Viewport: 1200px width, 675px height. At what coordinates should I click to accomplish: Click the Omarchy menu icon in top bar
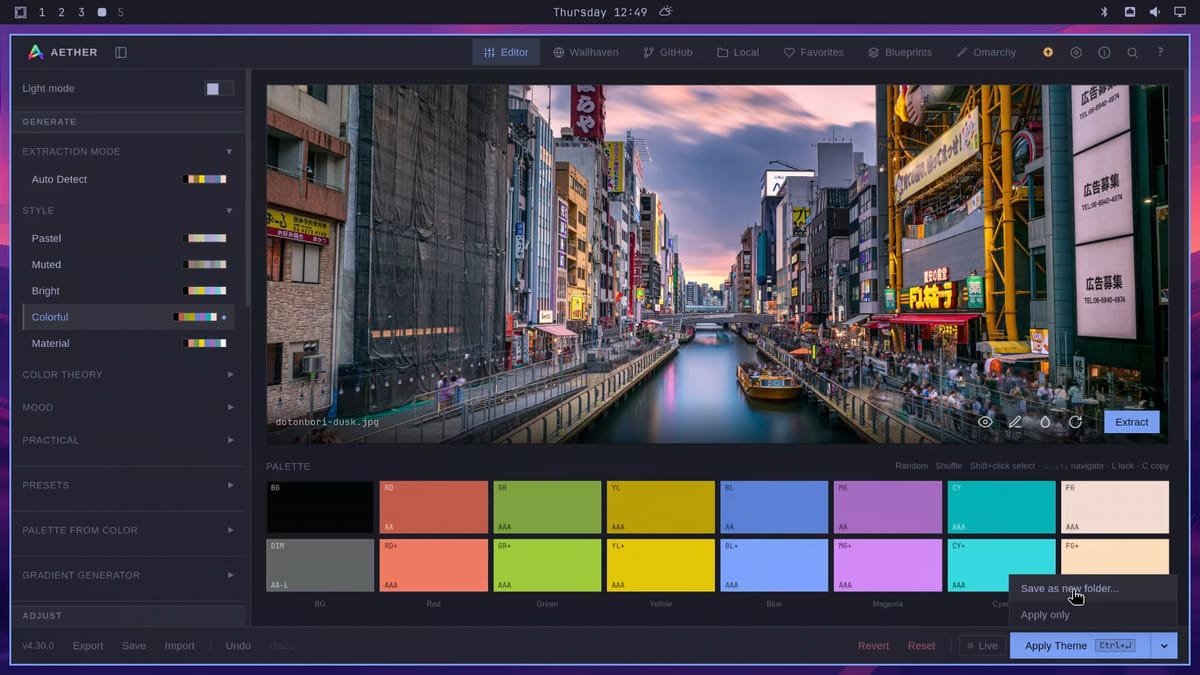click(21, 12)
